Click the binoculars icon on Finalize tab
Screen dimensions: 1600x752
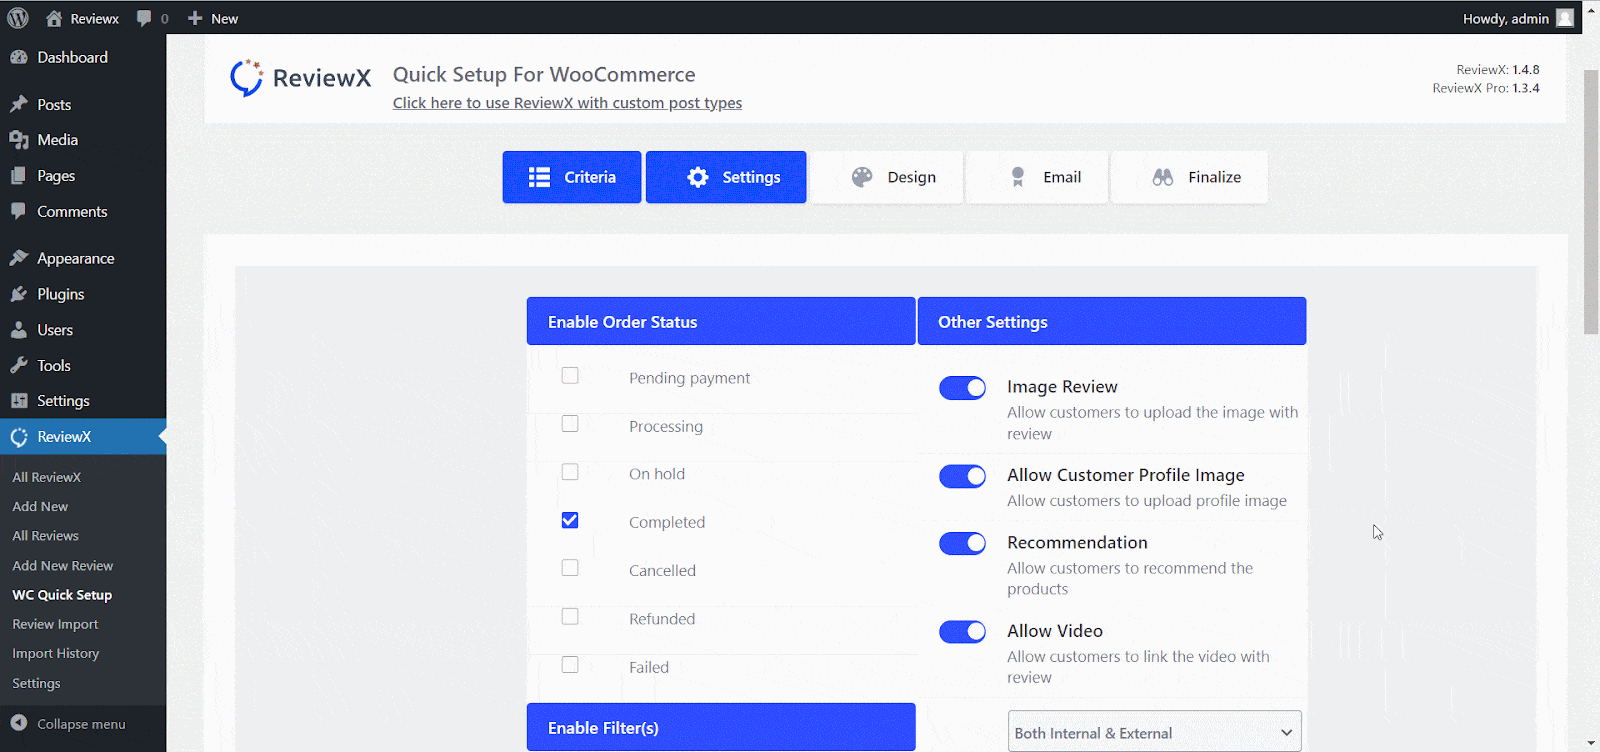tap(1163, 177)
